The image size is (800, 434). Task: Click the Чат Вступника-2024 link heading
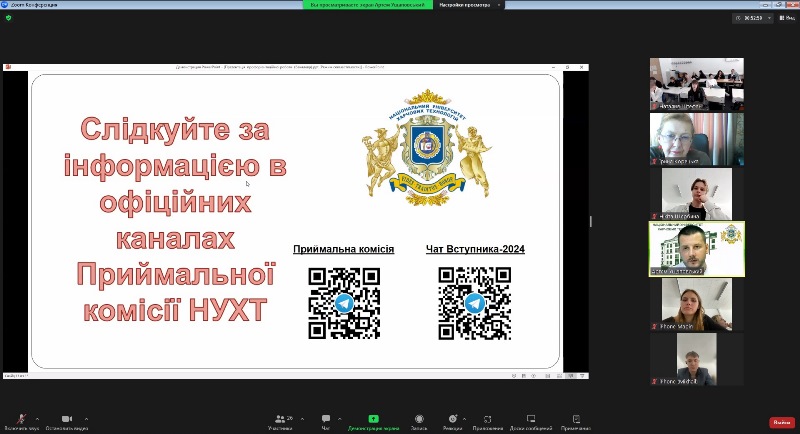click(x=475, y=249)
